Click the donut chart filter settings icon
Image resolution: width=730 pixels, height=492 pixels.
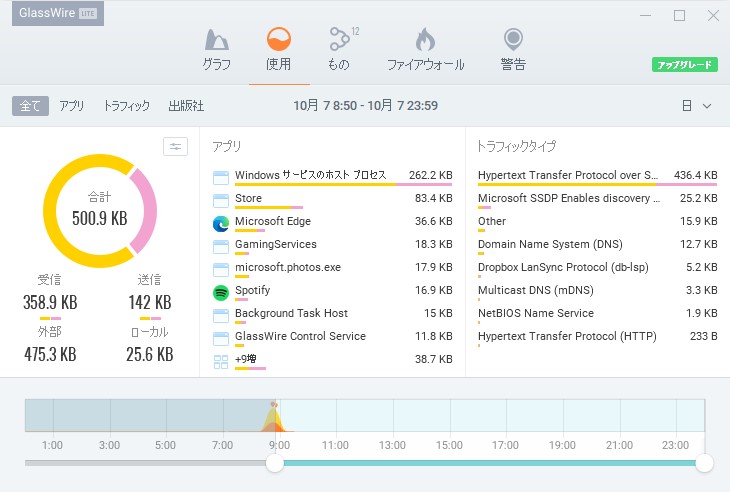(x=176, y=147)
